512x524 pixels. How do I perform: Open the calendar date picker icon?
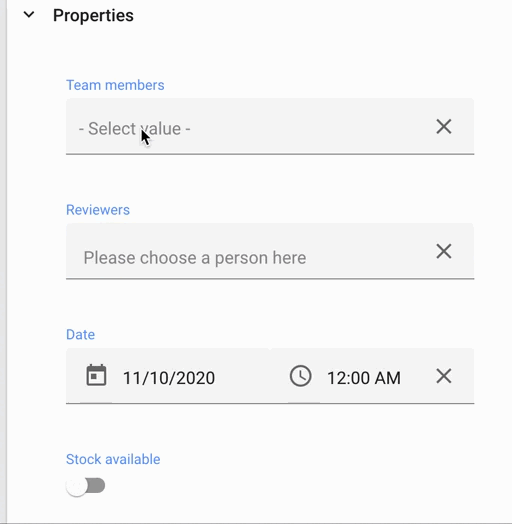click(96, 376)
